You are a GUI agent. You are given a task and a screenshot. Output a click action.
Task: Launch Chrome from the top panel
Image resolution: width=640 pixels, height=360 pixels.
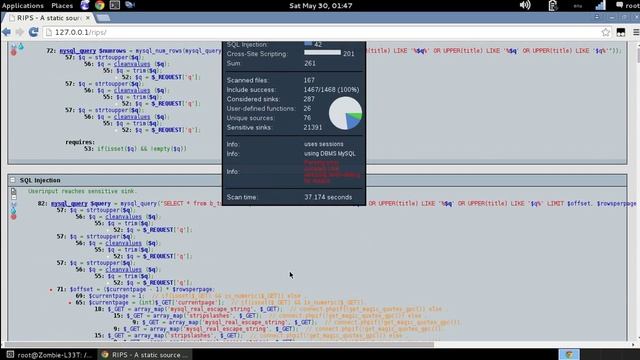pos(100,5)
